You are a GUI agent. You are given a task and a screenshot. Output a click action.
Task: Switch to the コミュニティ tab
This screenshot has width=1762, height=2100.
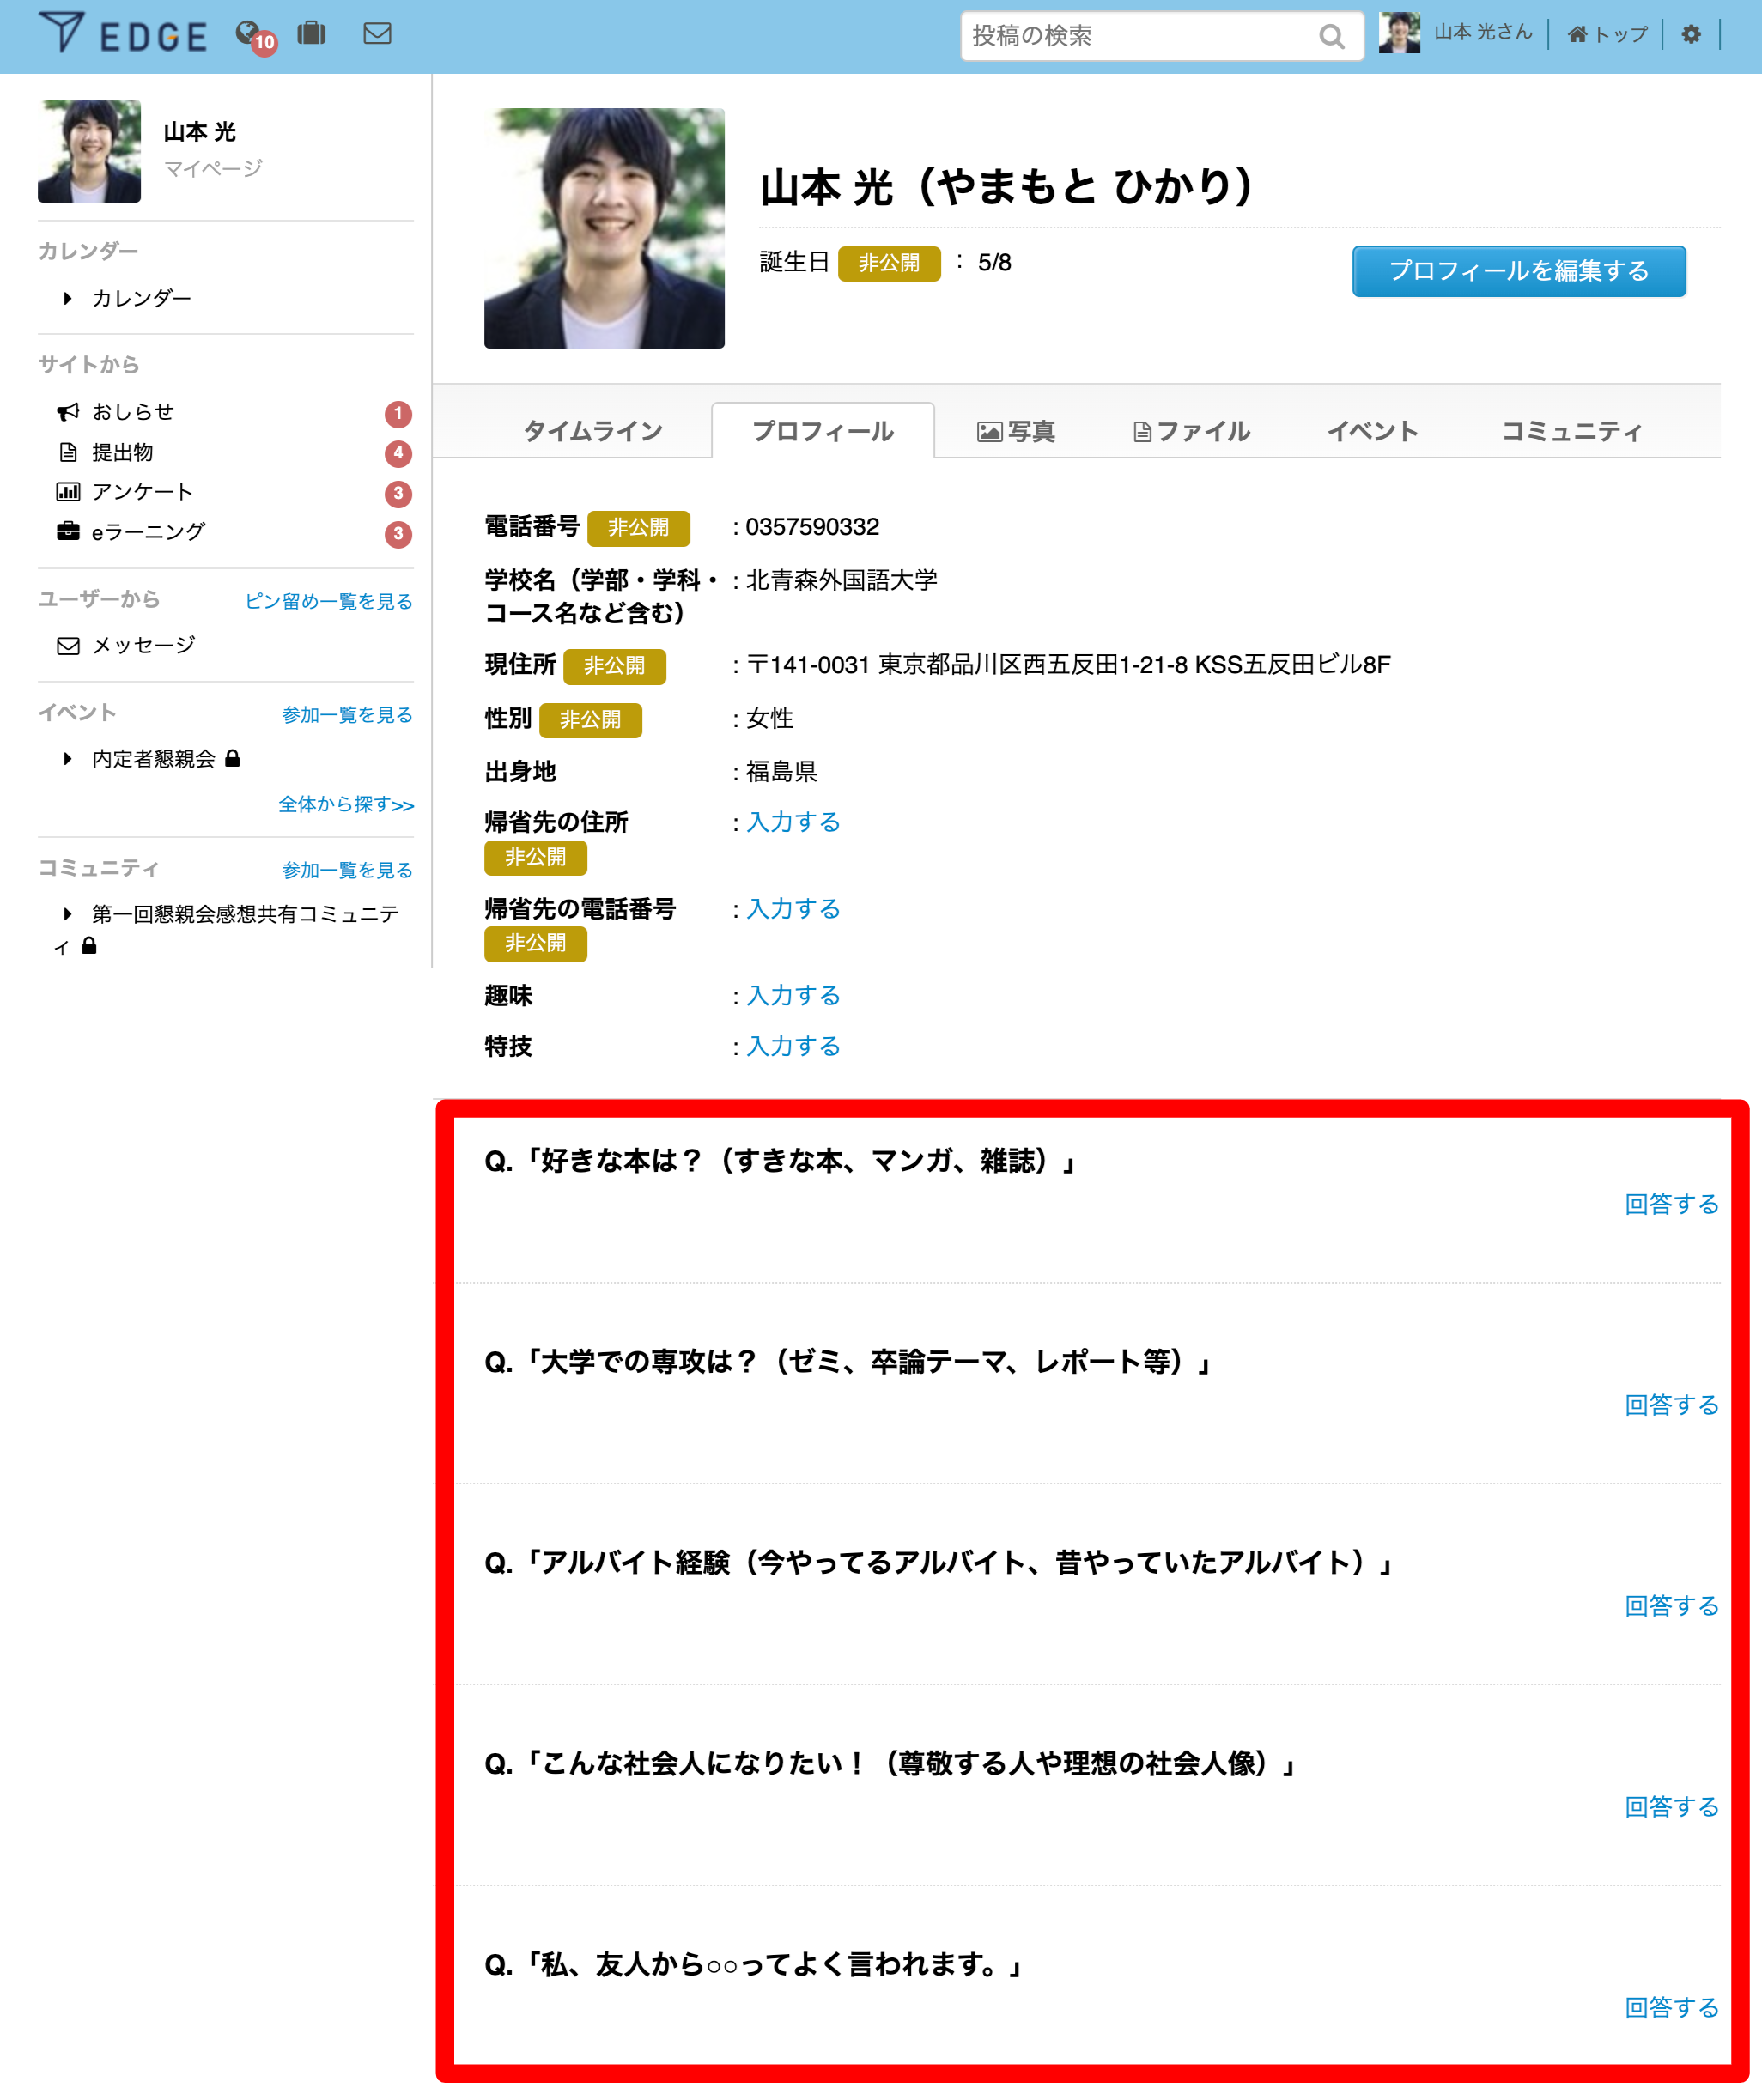coord(1571,431)
